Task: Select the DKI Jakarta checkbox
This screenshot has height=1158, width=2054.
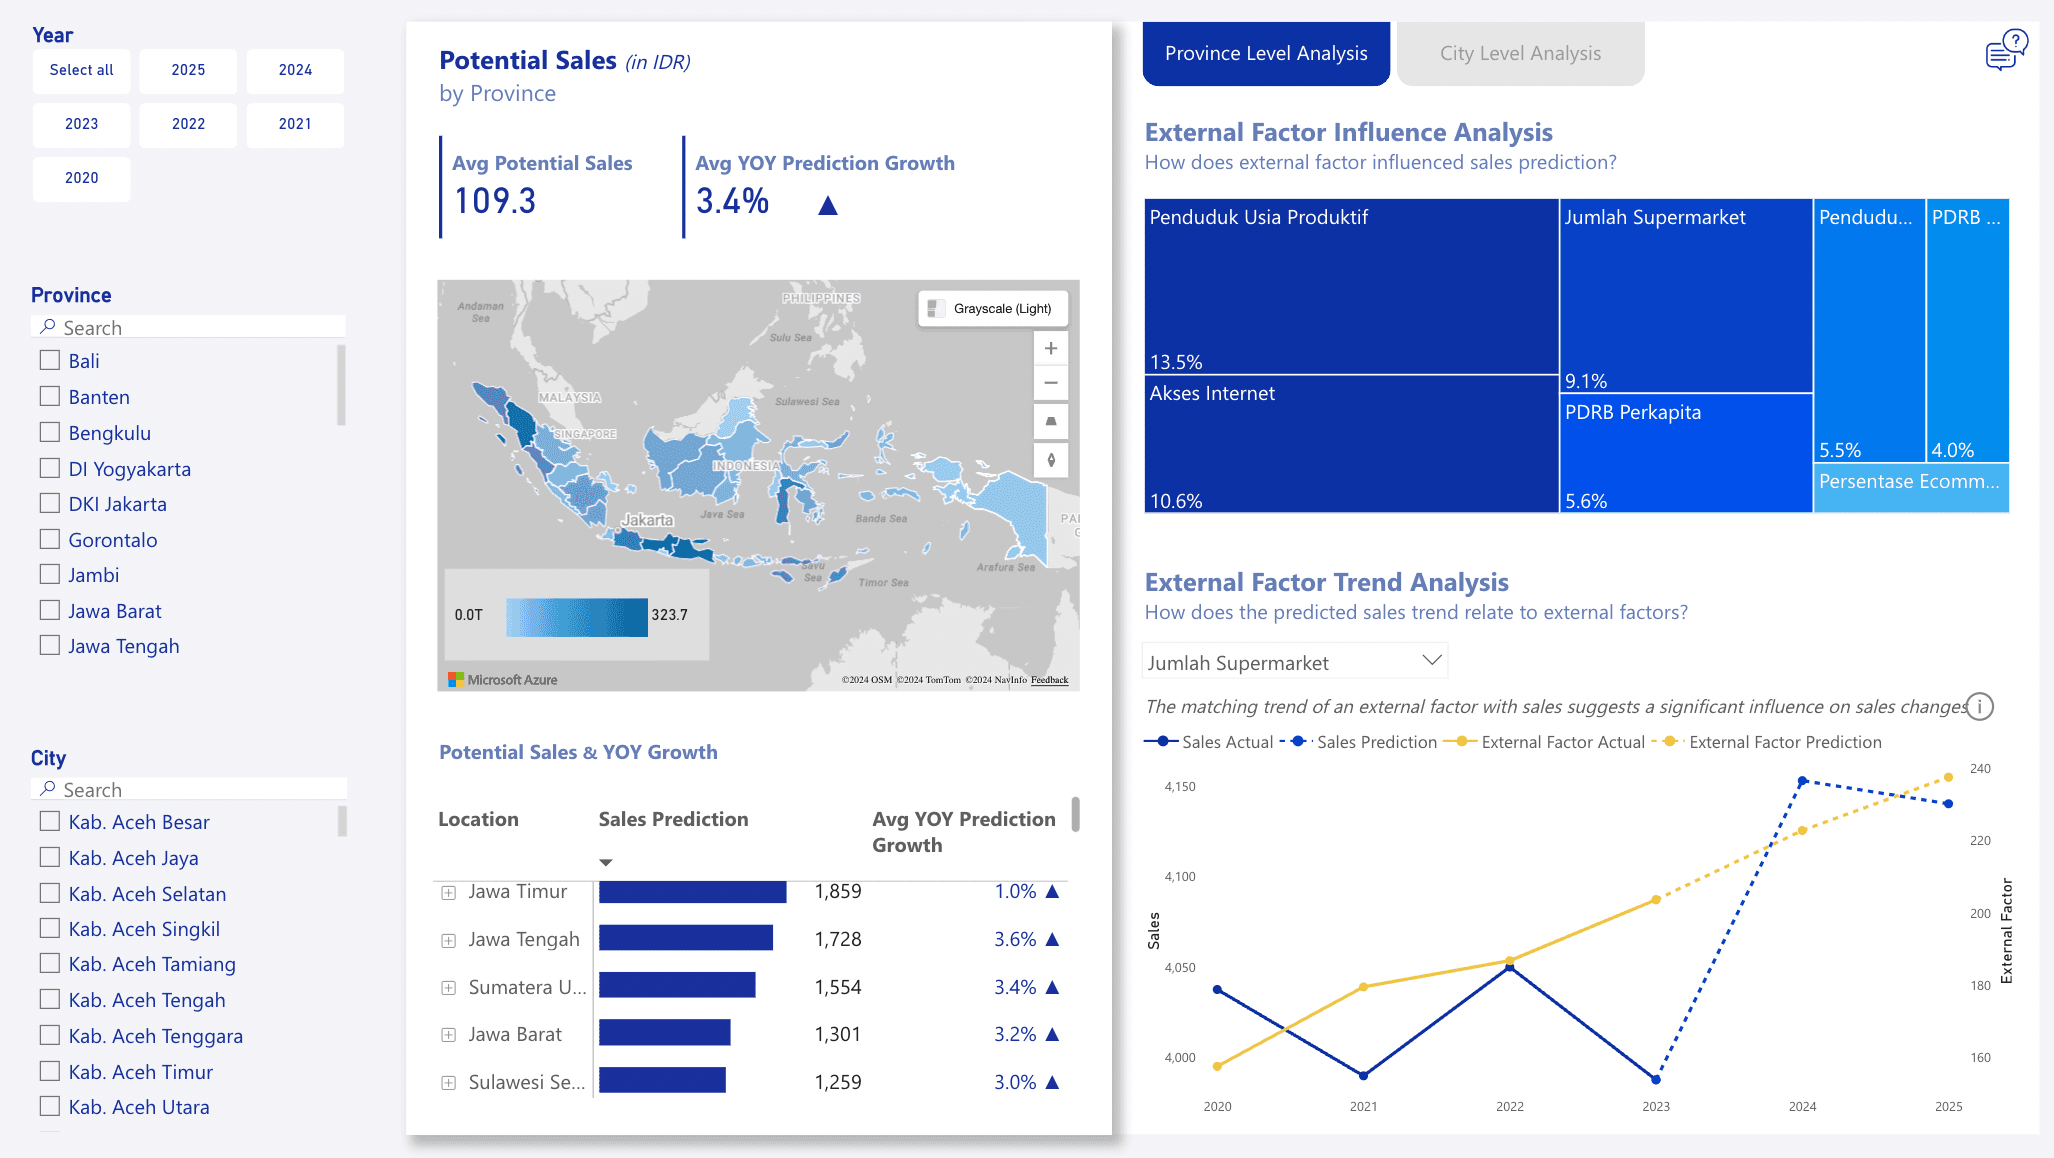Action: pos(48,503)
